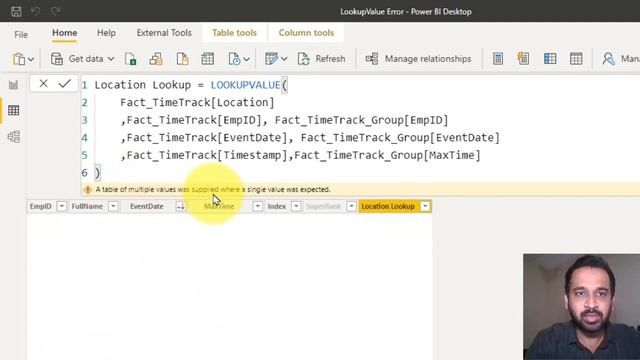Switch to Column tools tab
Screen dimensions: 640x360
[x=306, y=33]
